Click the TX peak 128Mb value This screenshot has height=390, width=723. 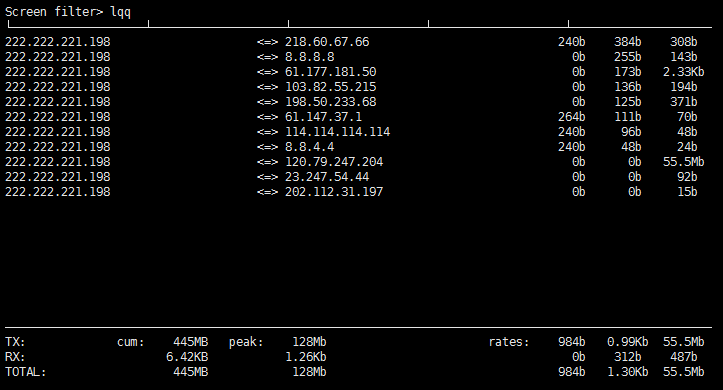point(309,342)
